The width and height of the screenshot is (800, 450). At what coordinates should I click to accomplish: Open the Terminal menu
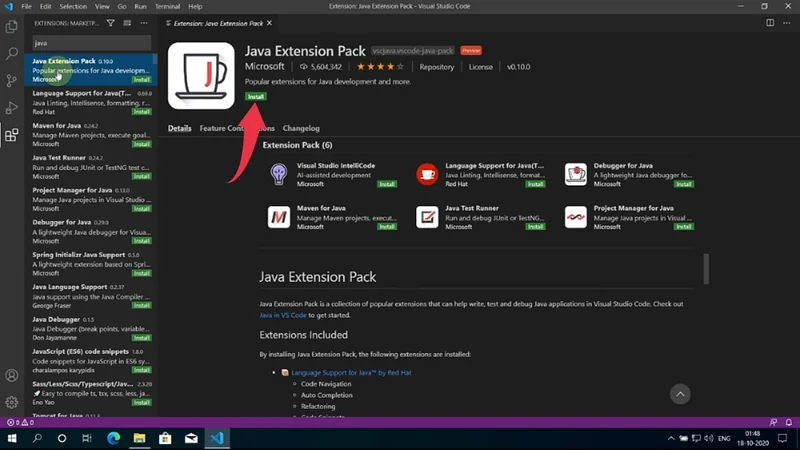[167, 6]
